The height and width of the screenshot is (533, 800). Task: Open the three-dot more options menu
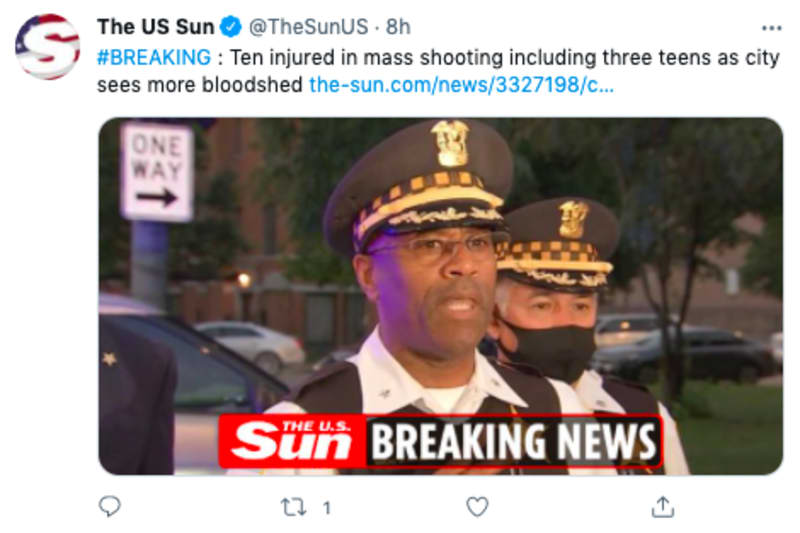[771, 28]
